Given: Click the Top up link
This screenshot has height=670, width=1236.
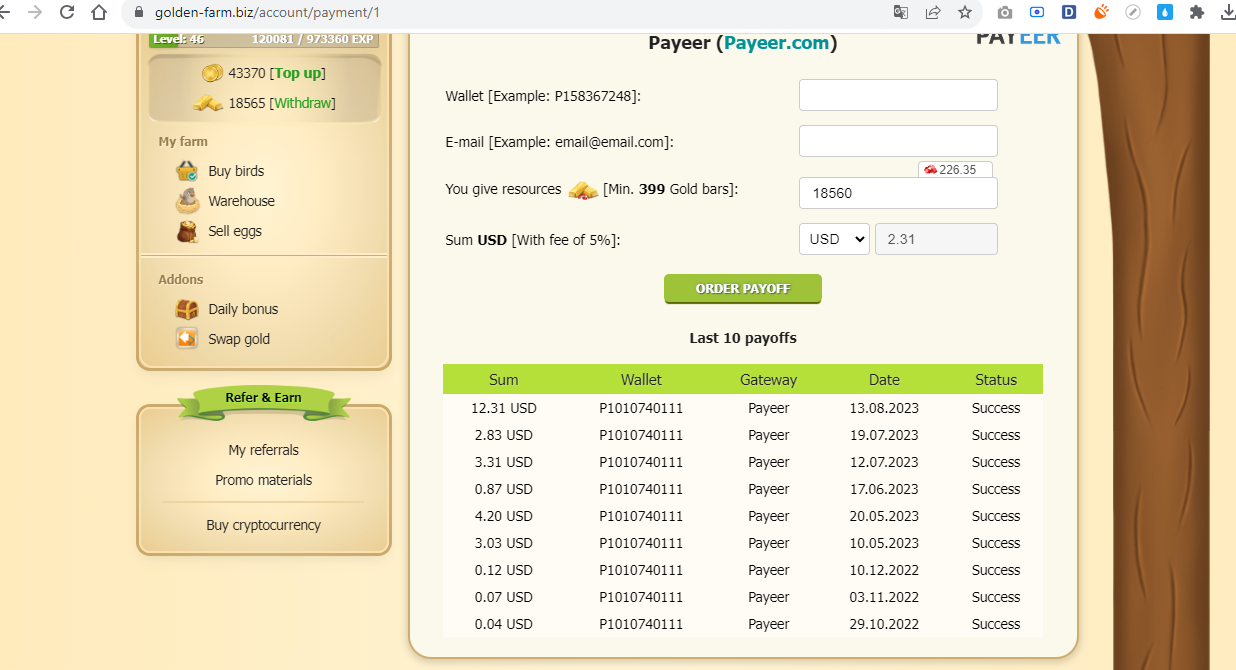Looking at the screenshot, I should tap(298, 73).
